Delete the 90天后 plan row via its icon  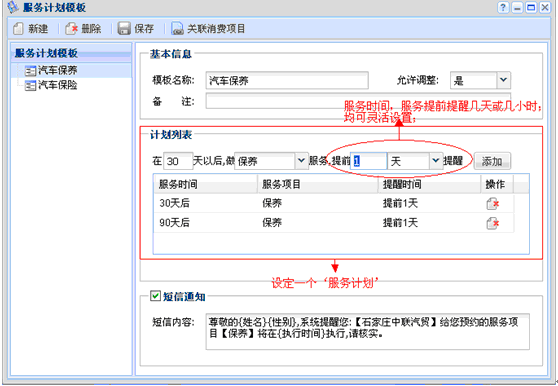[x=493, y=223]
